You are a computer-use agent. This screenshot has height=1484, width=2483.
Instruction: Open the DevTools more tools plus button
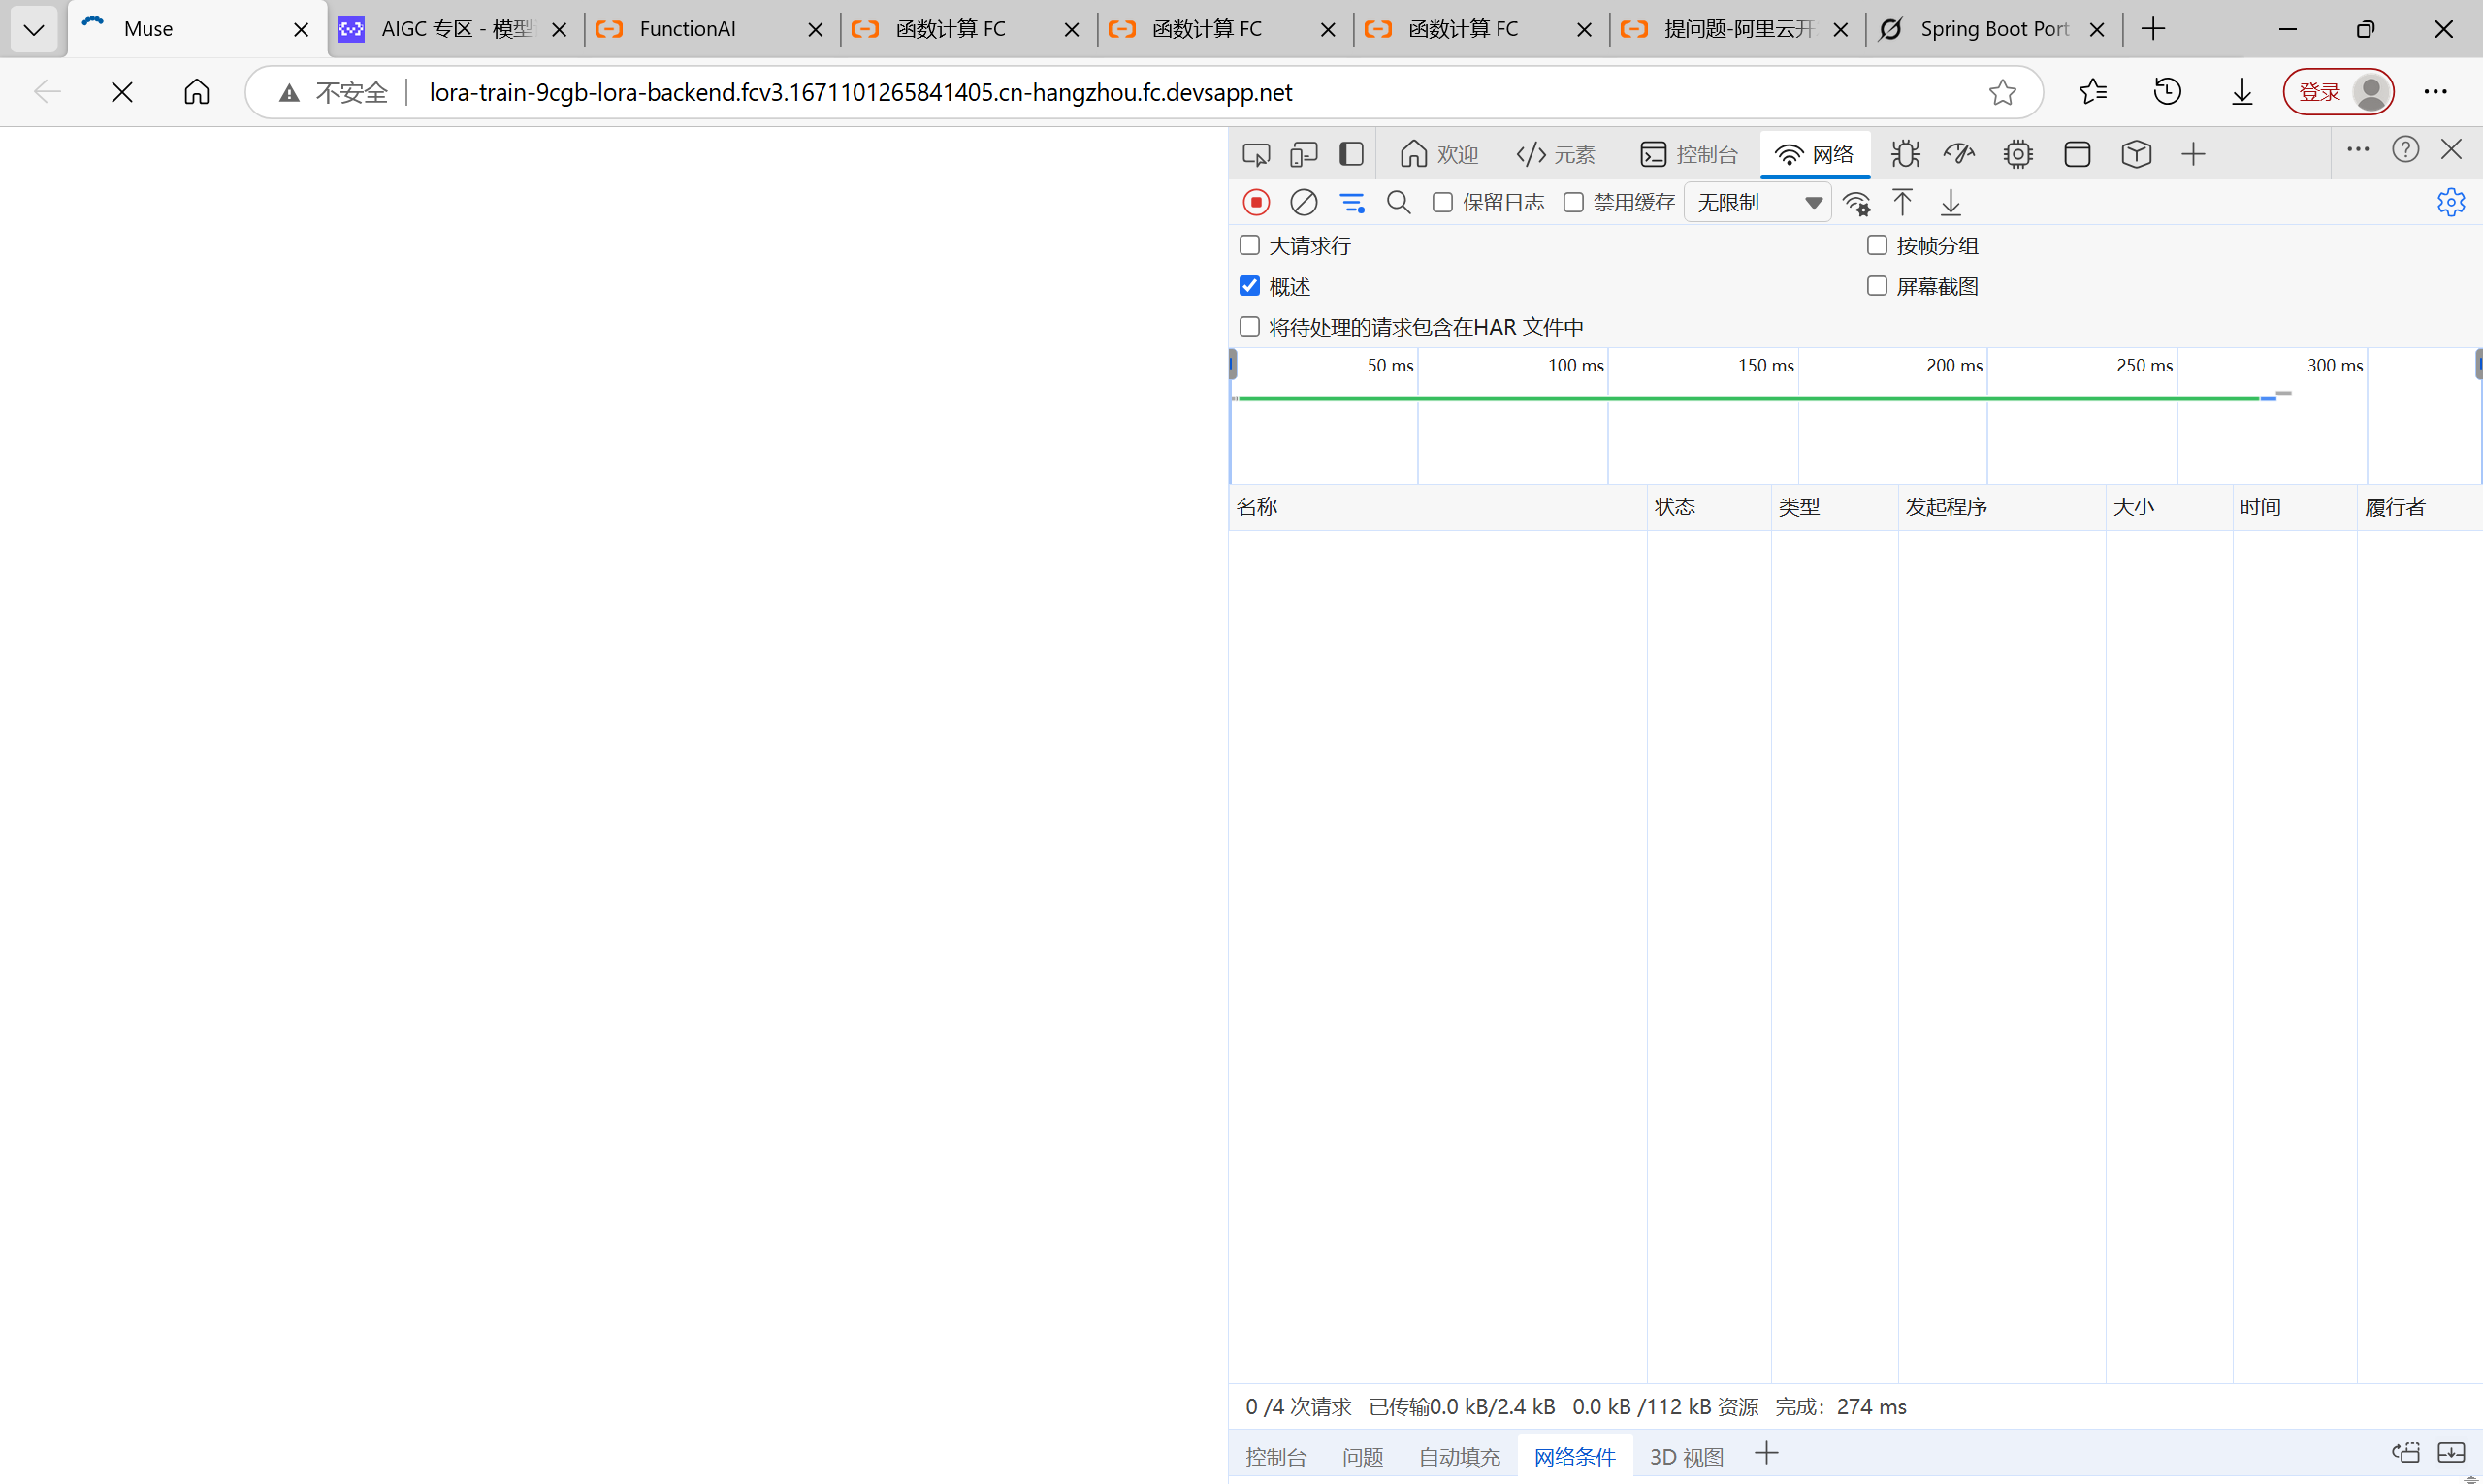[2193, 154]
